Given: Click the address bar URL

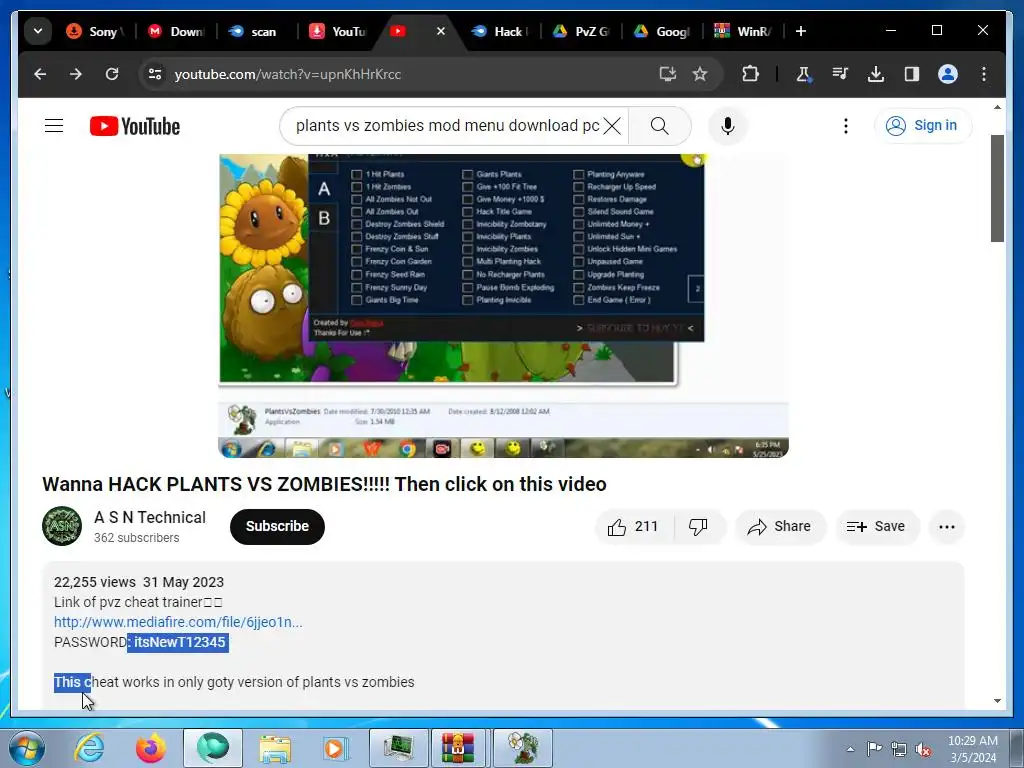Looking at the screenshot, I should coord(287,74).
